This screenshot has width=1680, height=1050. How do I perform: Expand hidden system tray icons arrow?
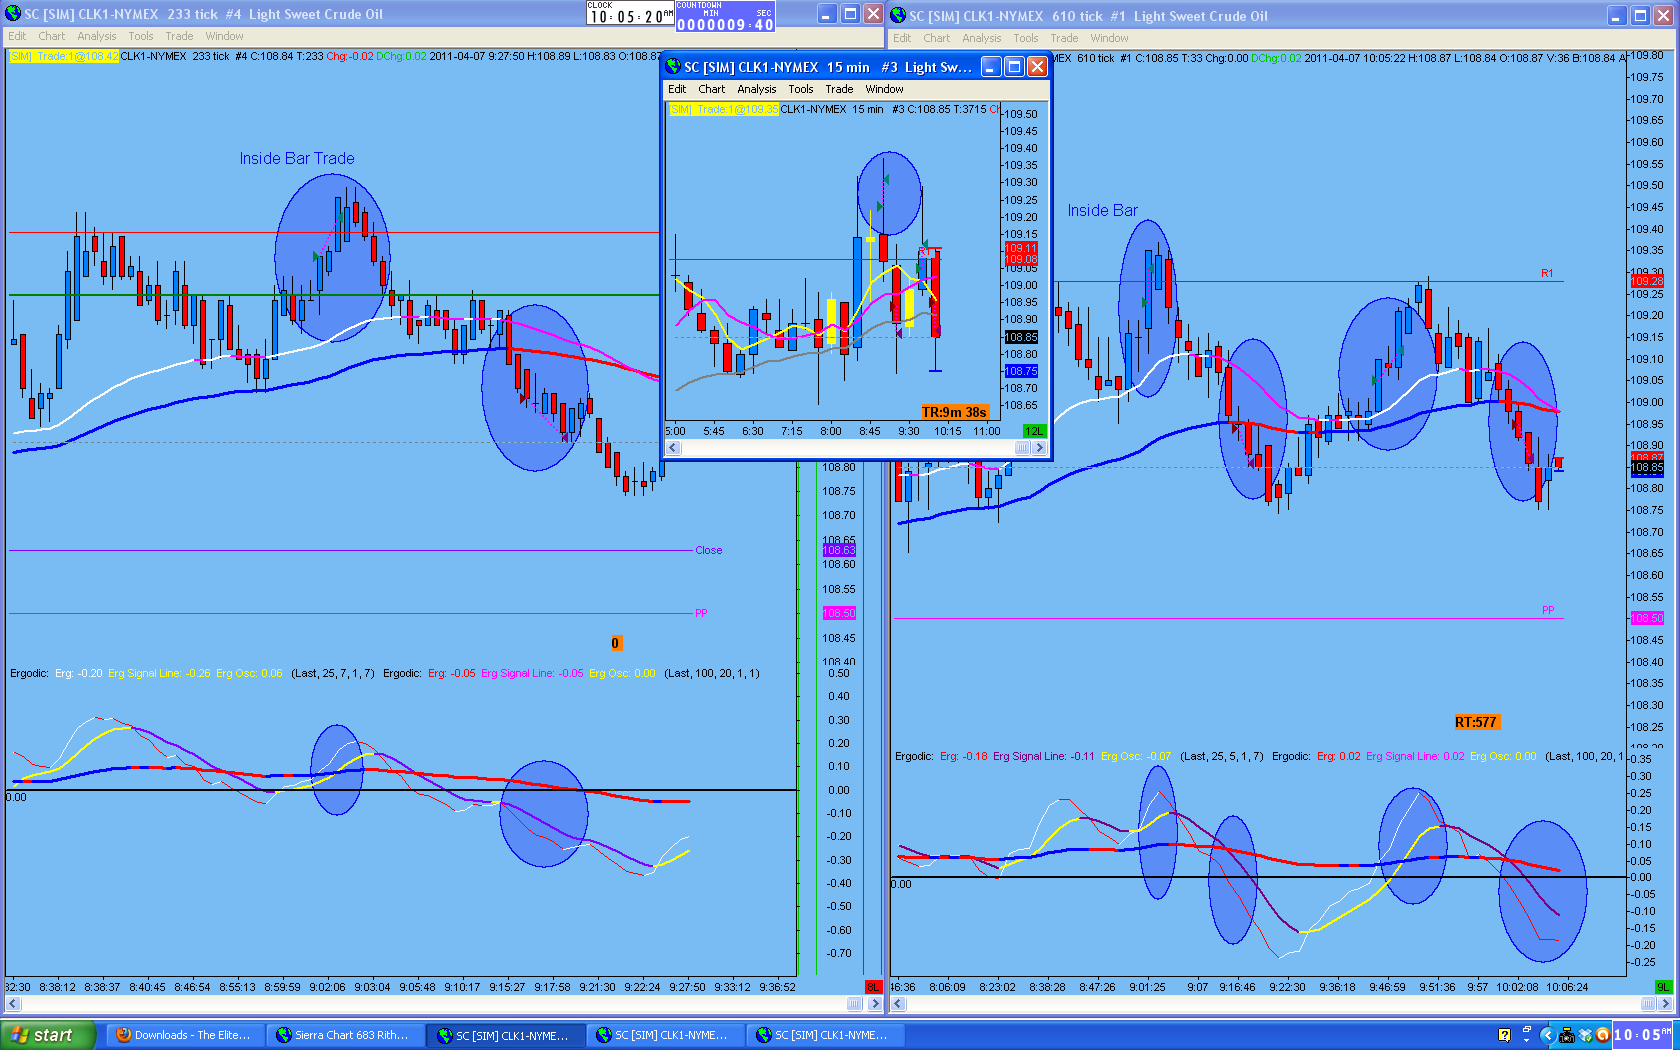[x=1547, y=1035]
